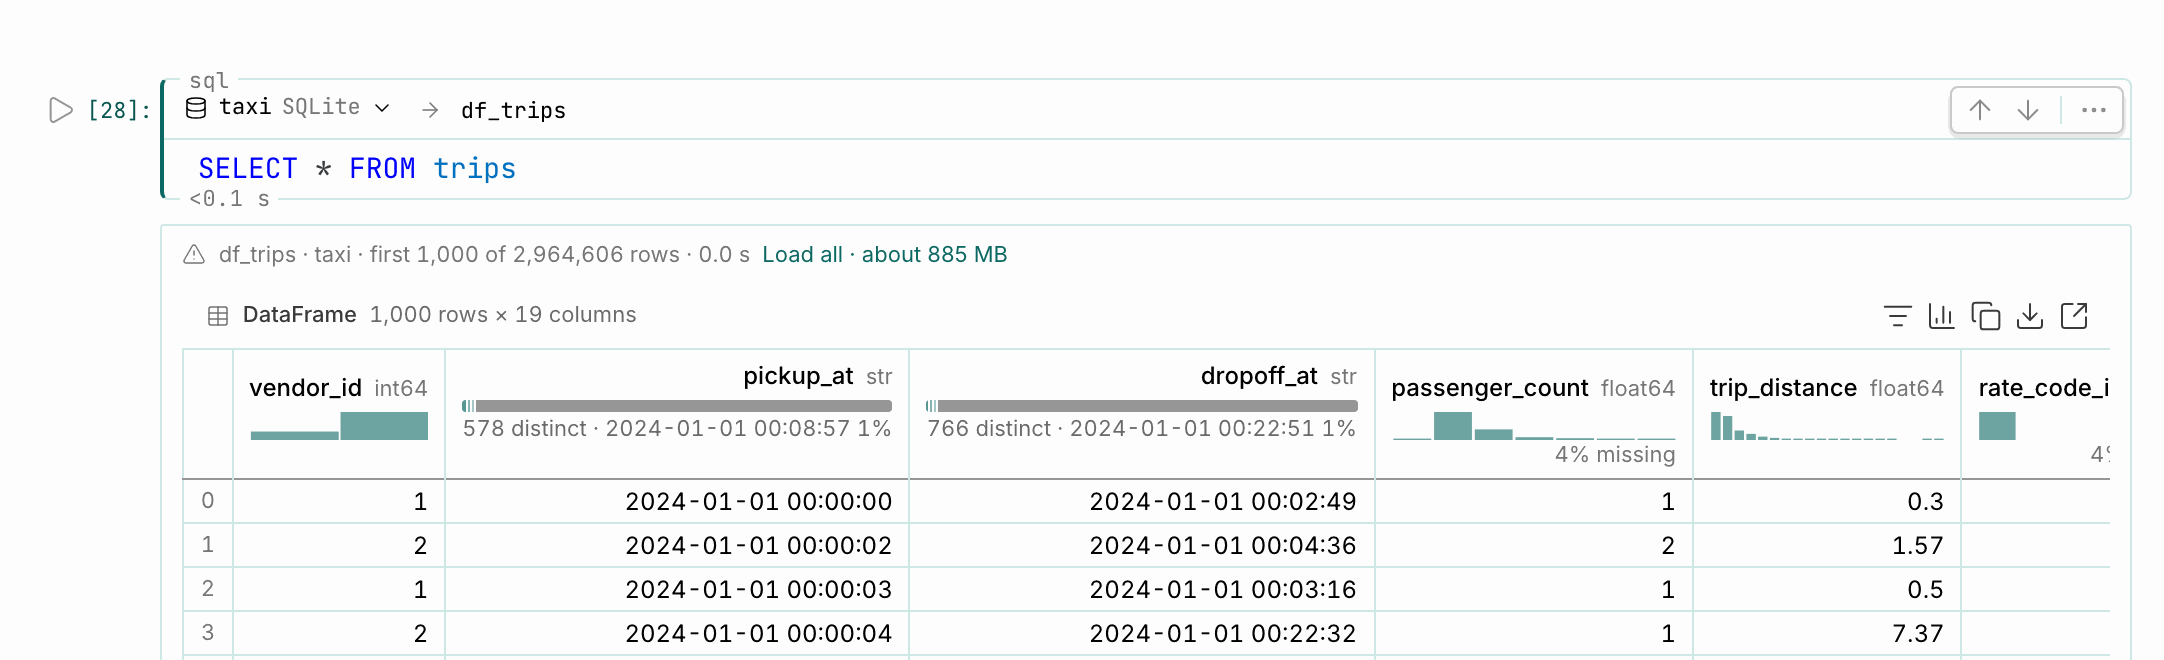Click the <0.1 s execution time label
2164x660 pixels.
229,199
